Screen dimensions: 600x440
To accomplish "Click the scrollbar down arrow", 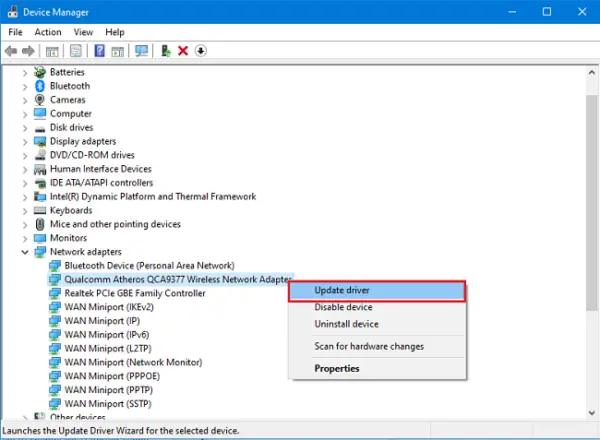I will pyautogui.click(x=592, y=413).
